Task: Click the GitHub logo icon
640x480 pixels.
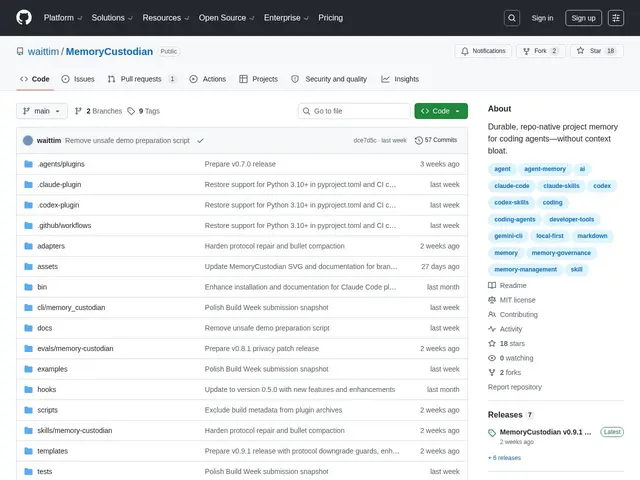Action: [x=24, y=18]
